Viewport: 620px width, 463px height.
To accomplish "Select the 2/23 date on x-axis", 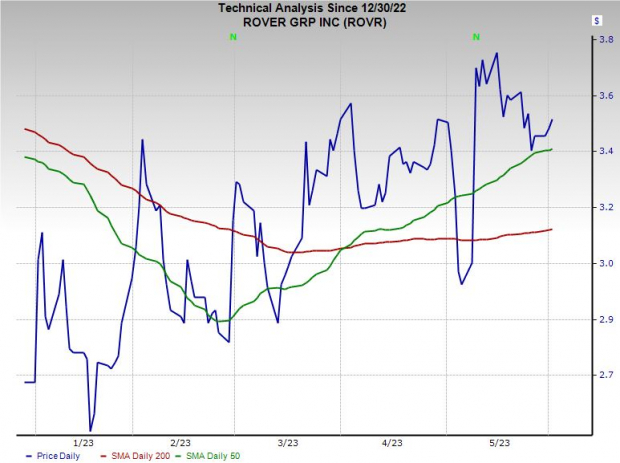I will [180, 443].
